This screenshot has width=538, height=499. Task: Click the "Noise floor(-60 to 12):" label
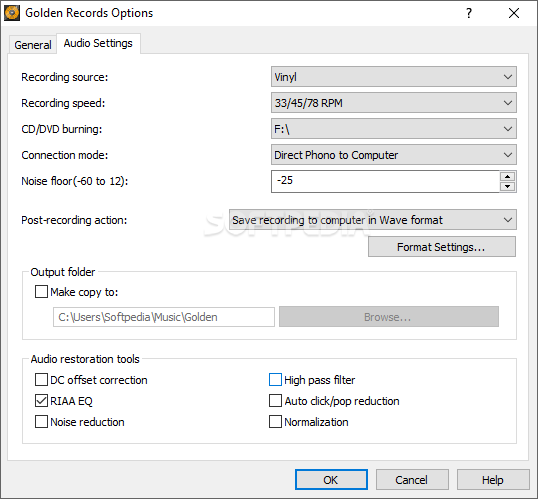74,181
